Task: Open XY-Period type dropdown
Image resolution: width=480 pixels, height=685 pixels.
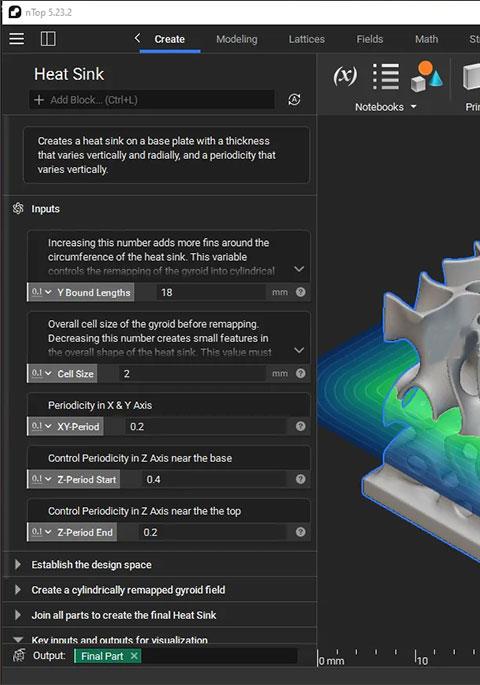Action: point(42,427)
